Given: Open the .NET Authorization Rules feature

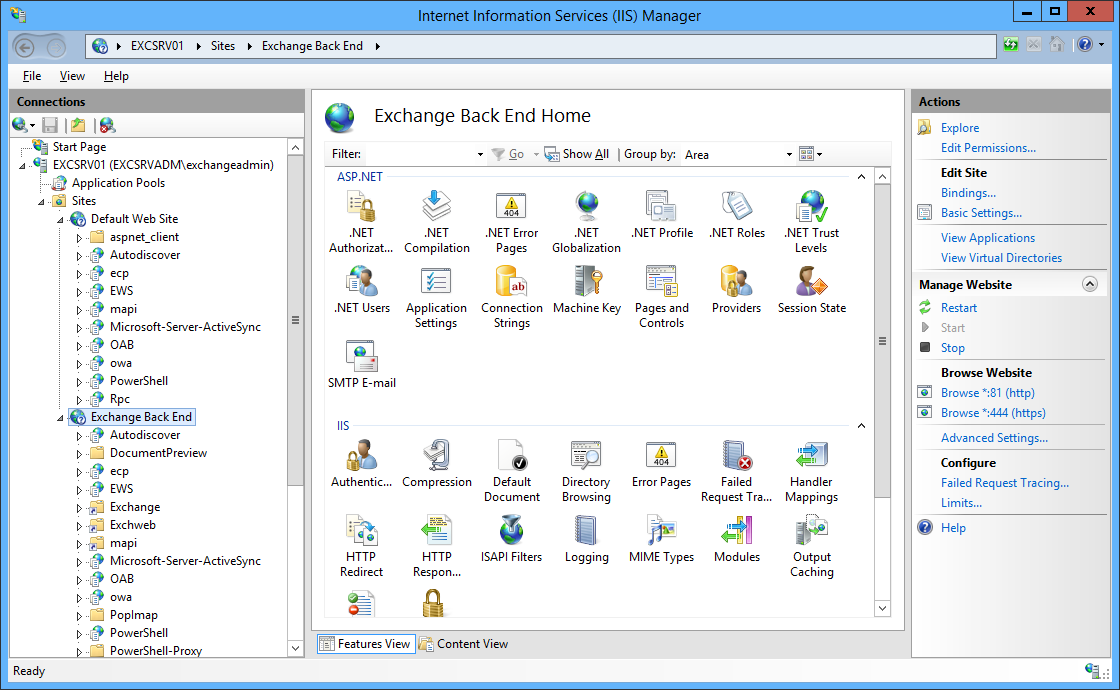Looking at the screenshot, I should [361, 222].
